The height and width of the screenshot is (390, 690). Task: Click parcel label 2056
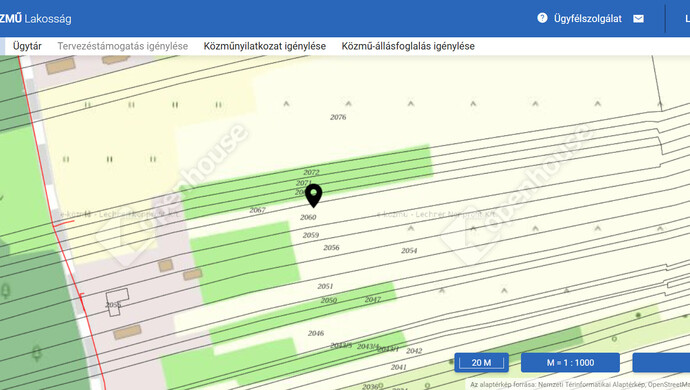(x=331, y=247)
